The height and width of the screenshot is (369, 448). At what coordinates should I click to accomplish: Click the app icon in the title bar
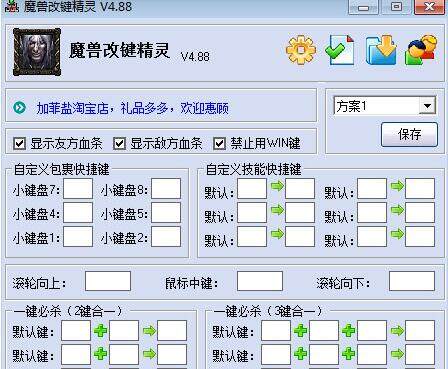coord(12,7)
